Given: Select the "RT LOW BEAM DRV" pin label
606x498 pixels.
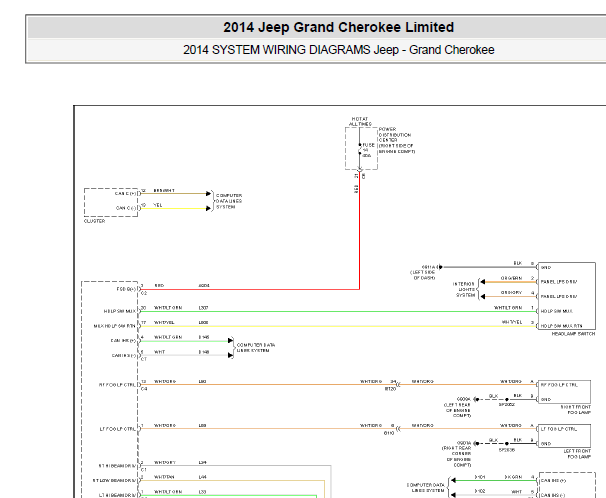Looking at the screenshot, I should click(114, 481).
